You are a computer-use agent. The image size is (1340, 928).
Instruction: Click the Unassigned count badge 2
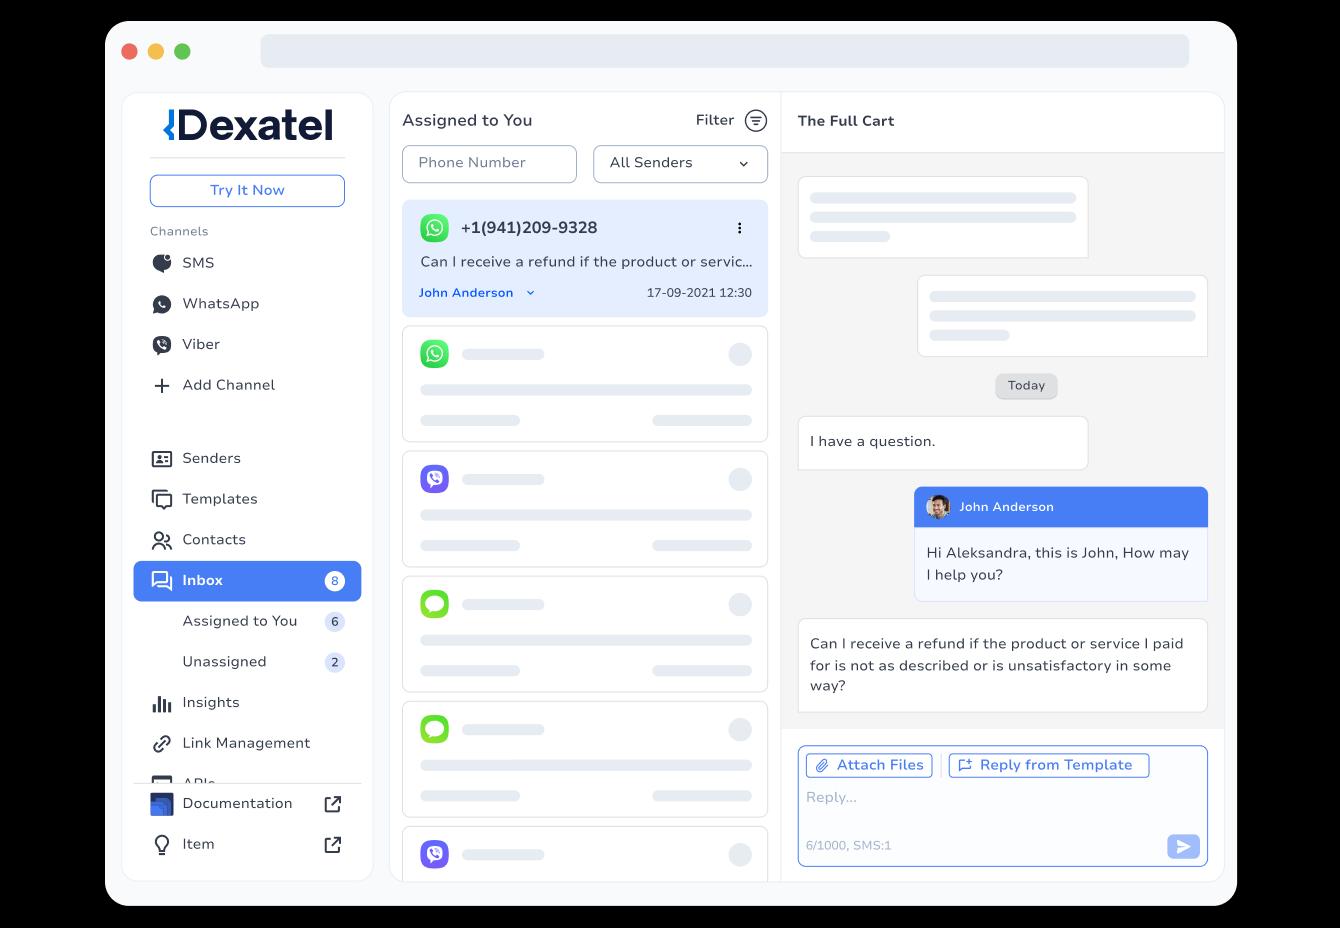click(334, 662)
